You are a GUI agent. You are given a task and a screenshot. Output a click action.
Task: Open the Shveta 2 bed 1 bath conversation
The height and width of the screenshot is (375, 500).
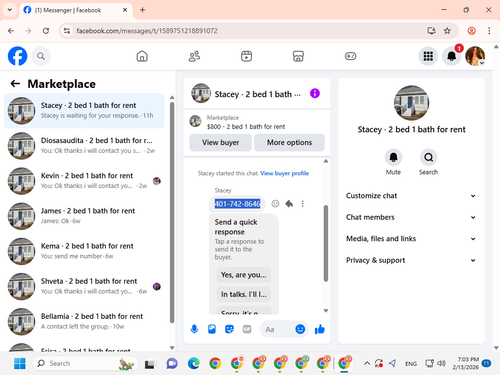(x=84, y=286)
